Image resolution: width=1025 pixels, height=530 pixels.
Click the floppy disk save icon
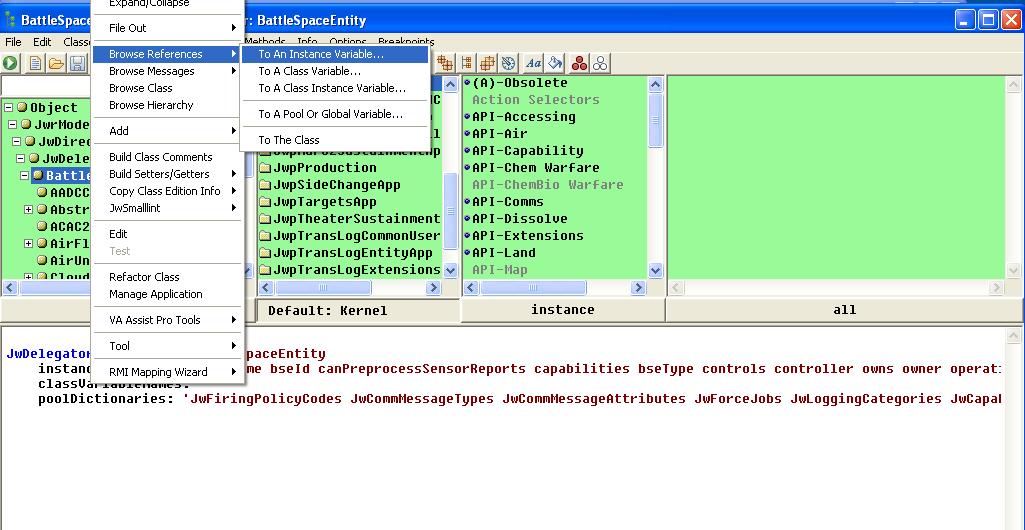coord(76,64)
